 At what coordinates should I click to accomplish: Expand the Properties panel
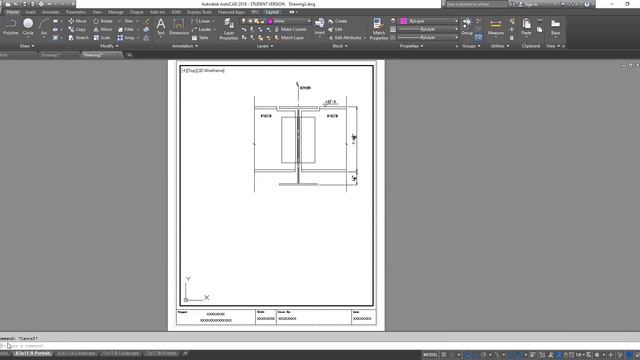pos(411,46)
